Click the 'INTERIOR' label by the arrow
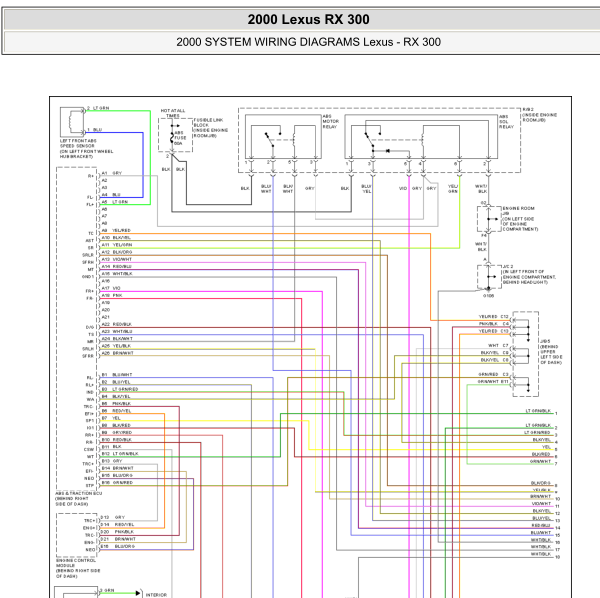Screen dimensions: 600x598 click(x=156, y=595)
